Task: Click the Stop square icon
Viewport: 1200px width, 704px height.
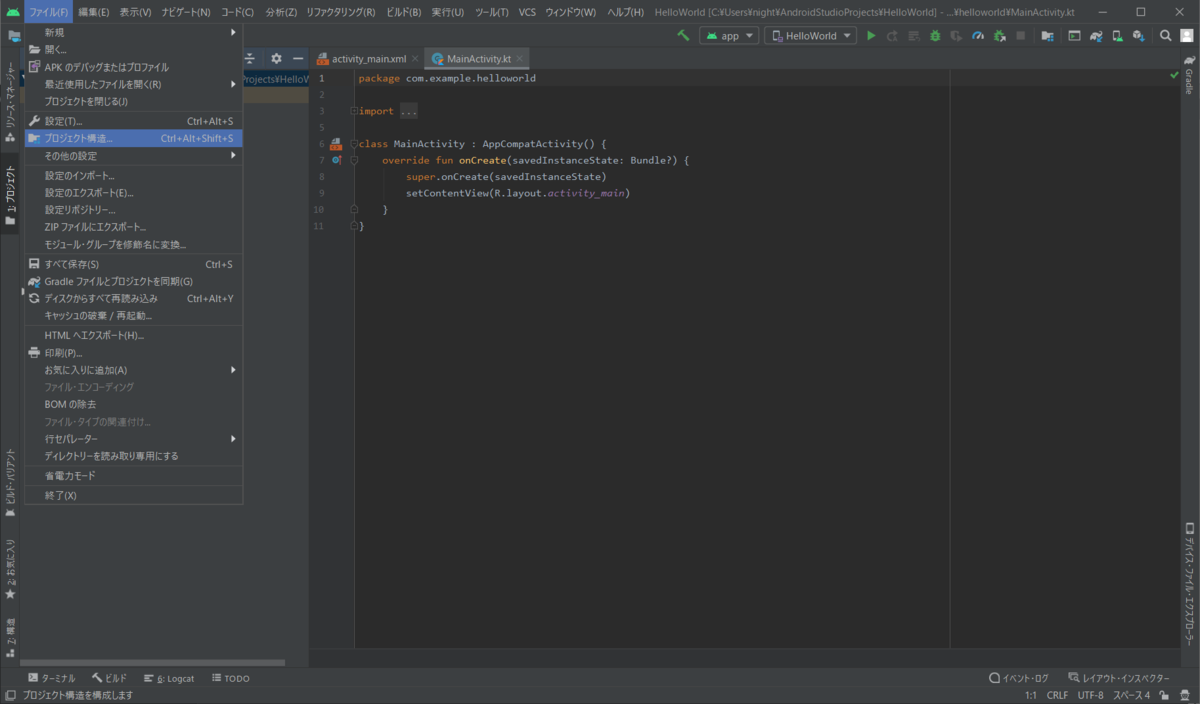Action: [x=1021, y=35]
